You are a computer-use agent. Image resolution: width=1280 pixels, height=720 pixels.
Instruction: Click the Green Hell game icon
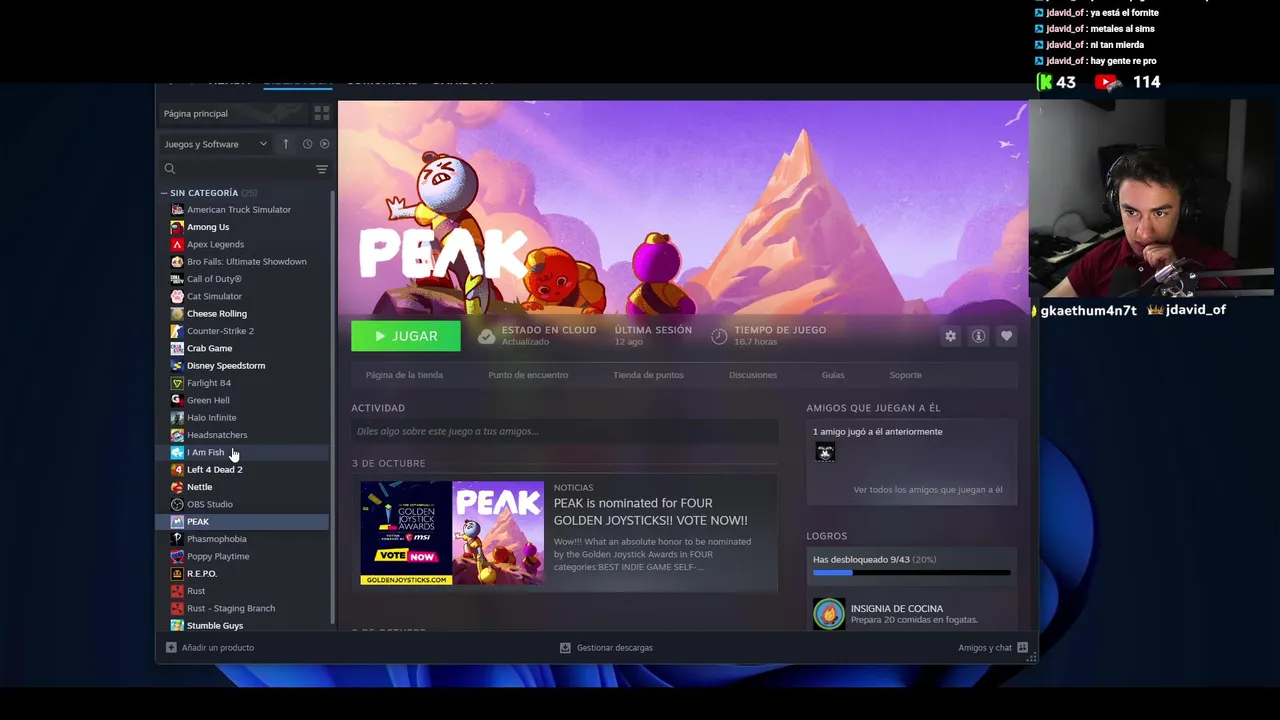(x=177, y=400)
